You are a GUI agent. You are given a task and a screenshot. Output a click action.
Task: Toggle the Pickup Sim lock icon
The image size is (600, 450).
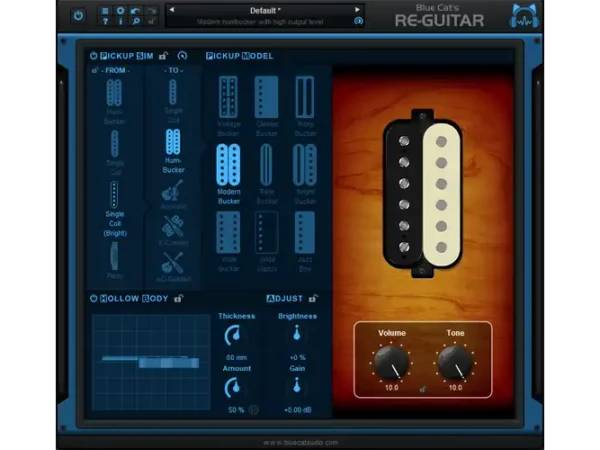coord(163,55)
